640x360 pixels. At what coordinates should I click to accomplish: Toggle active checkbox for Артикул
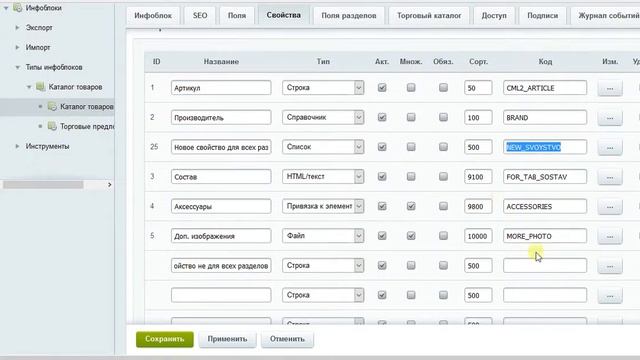(382, 87)
